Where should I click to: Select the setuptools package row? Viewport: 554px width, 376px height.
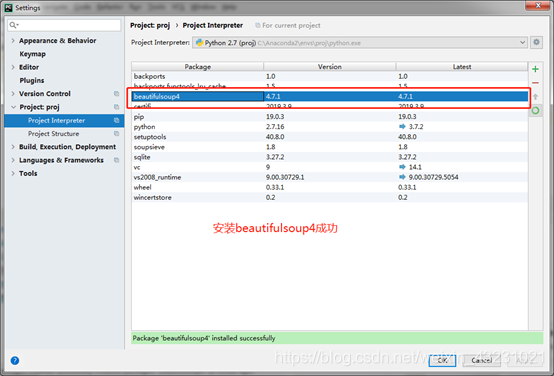click(x=330, y=137)
